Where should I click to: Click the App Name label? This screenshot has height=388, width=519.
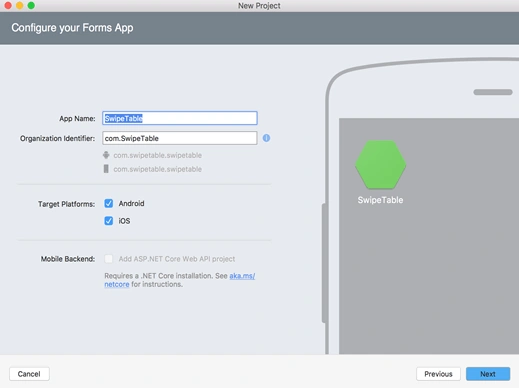[x=77, y=119]
